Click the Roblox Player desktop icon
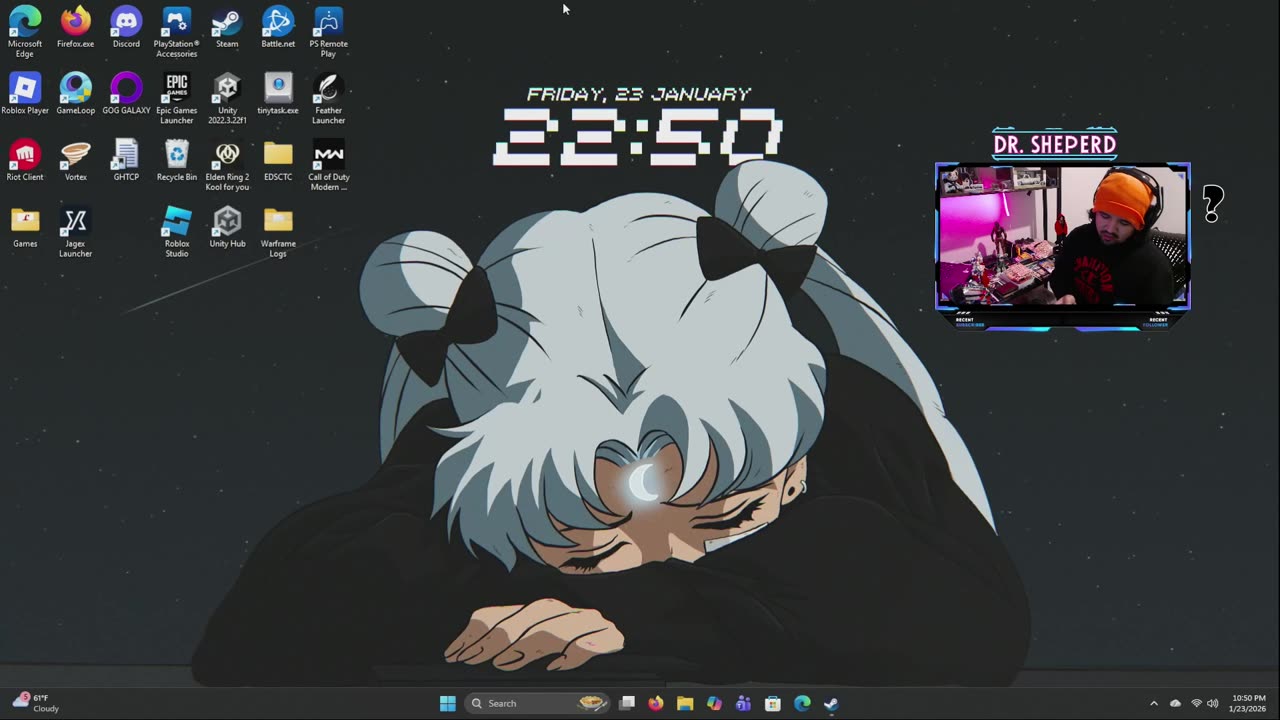The image size is (1280, 720). click(25, 94)
